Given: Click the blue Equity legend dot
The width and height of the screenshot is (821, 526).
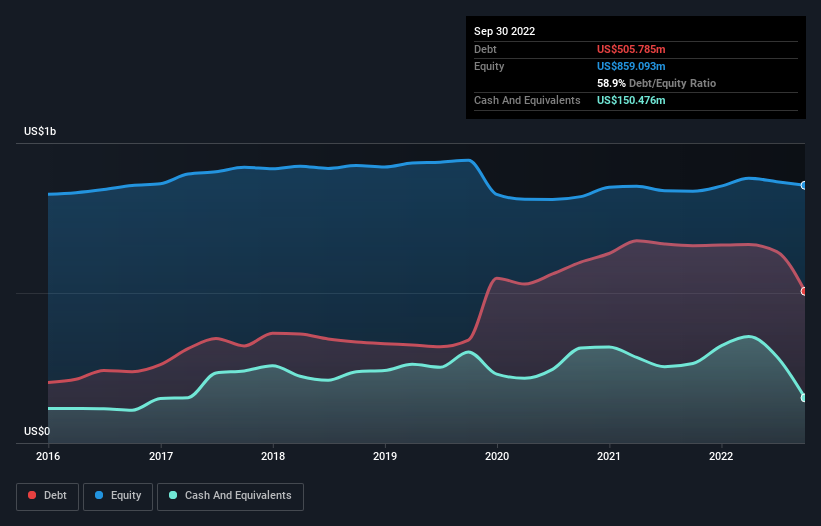Looking at the screenshot, I should point(99,495).
